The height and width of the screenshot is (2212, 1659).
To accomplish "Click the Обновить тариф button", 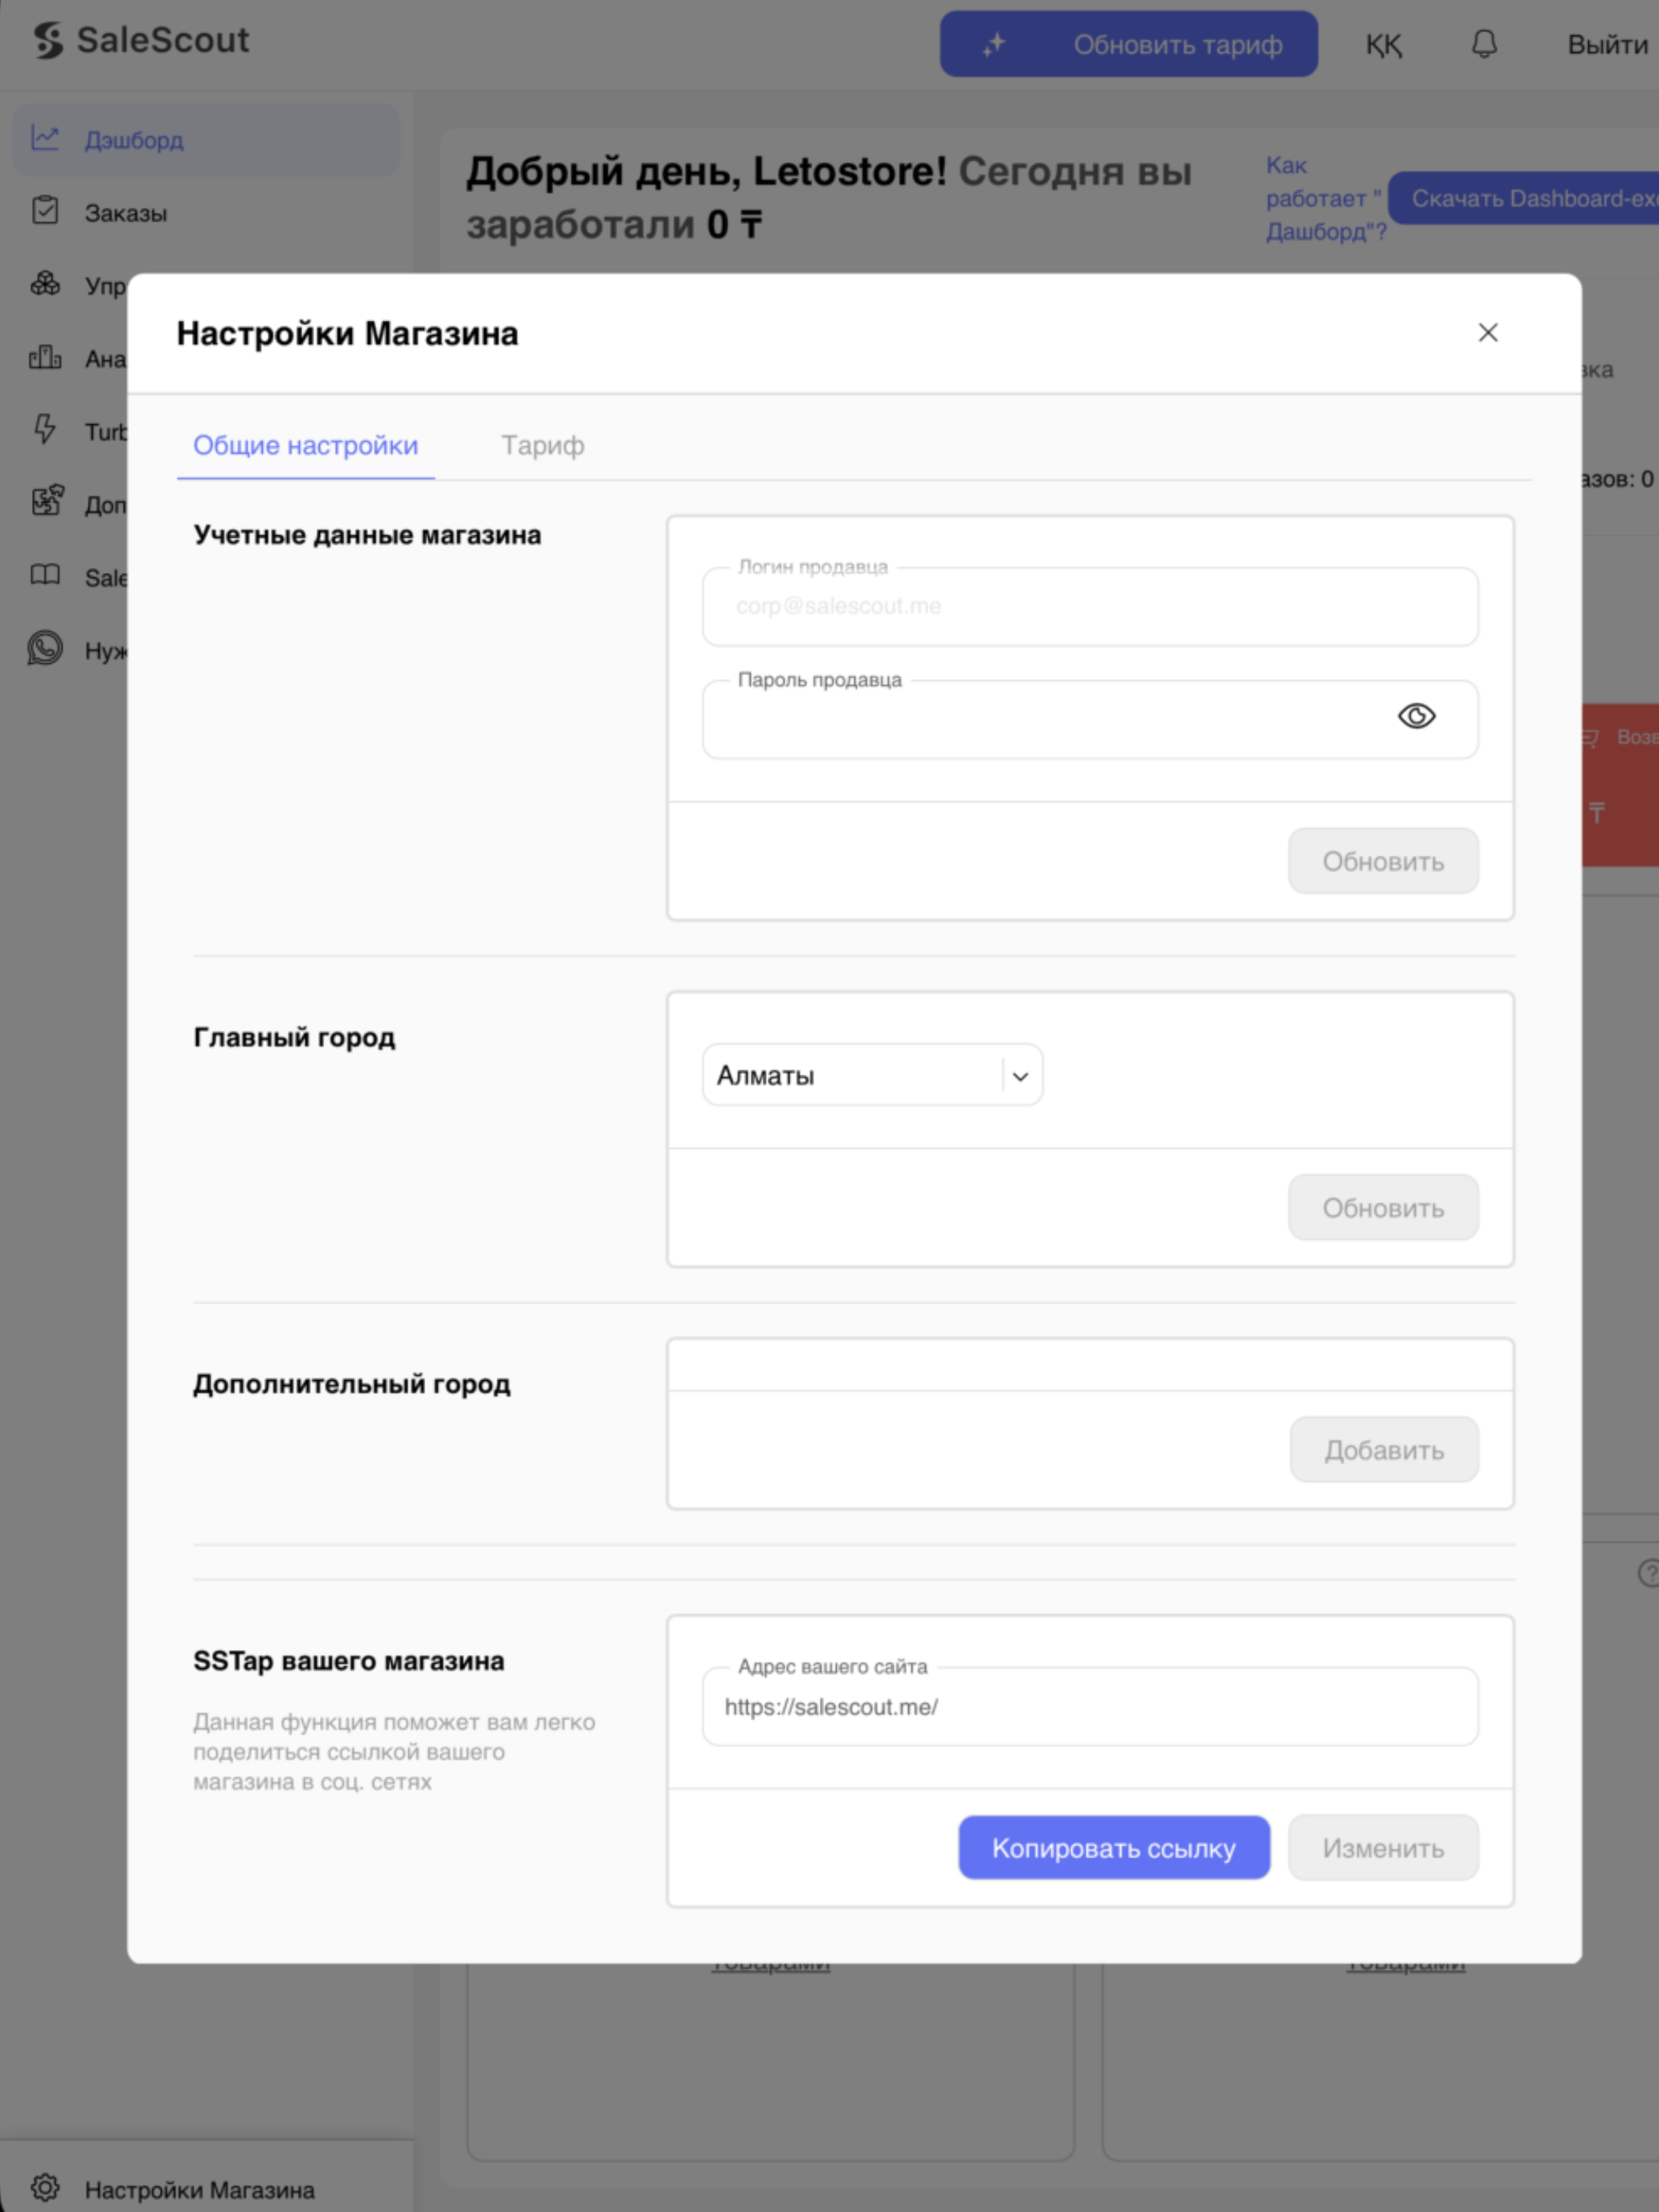I will (1128, 44).
